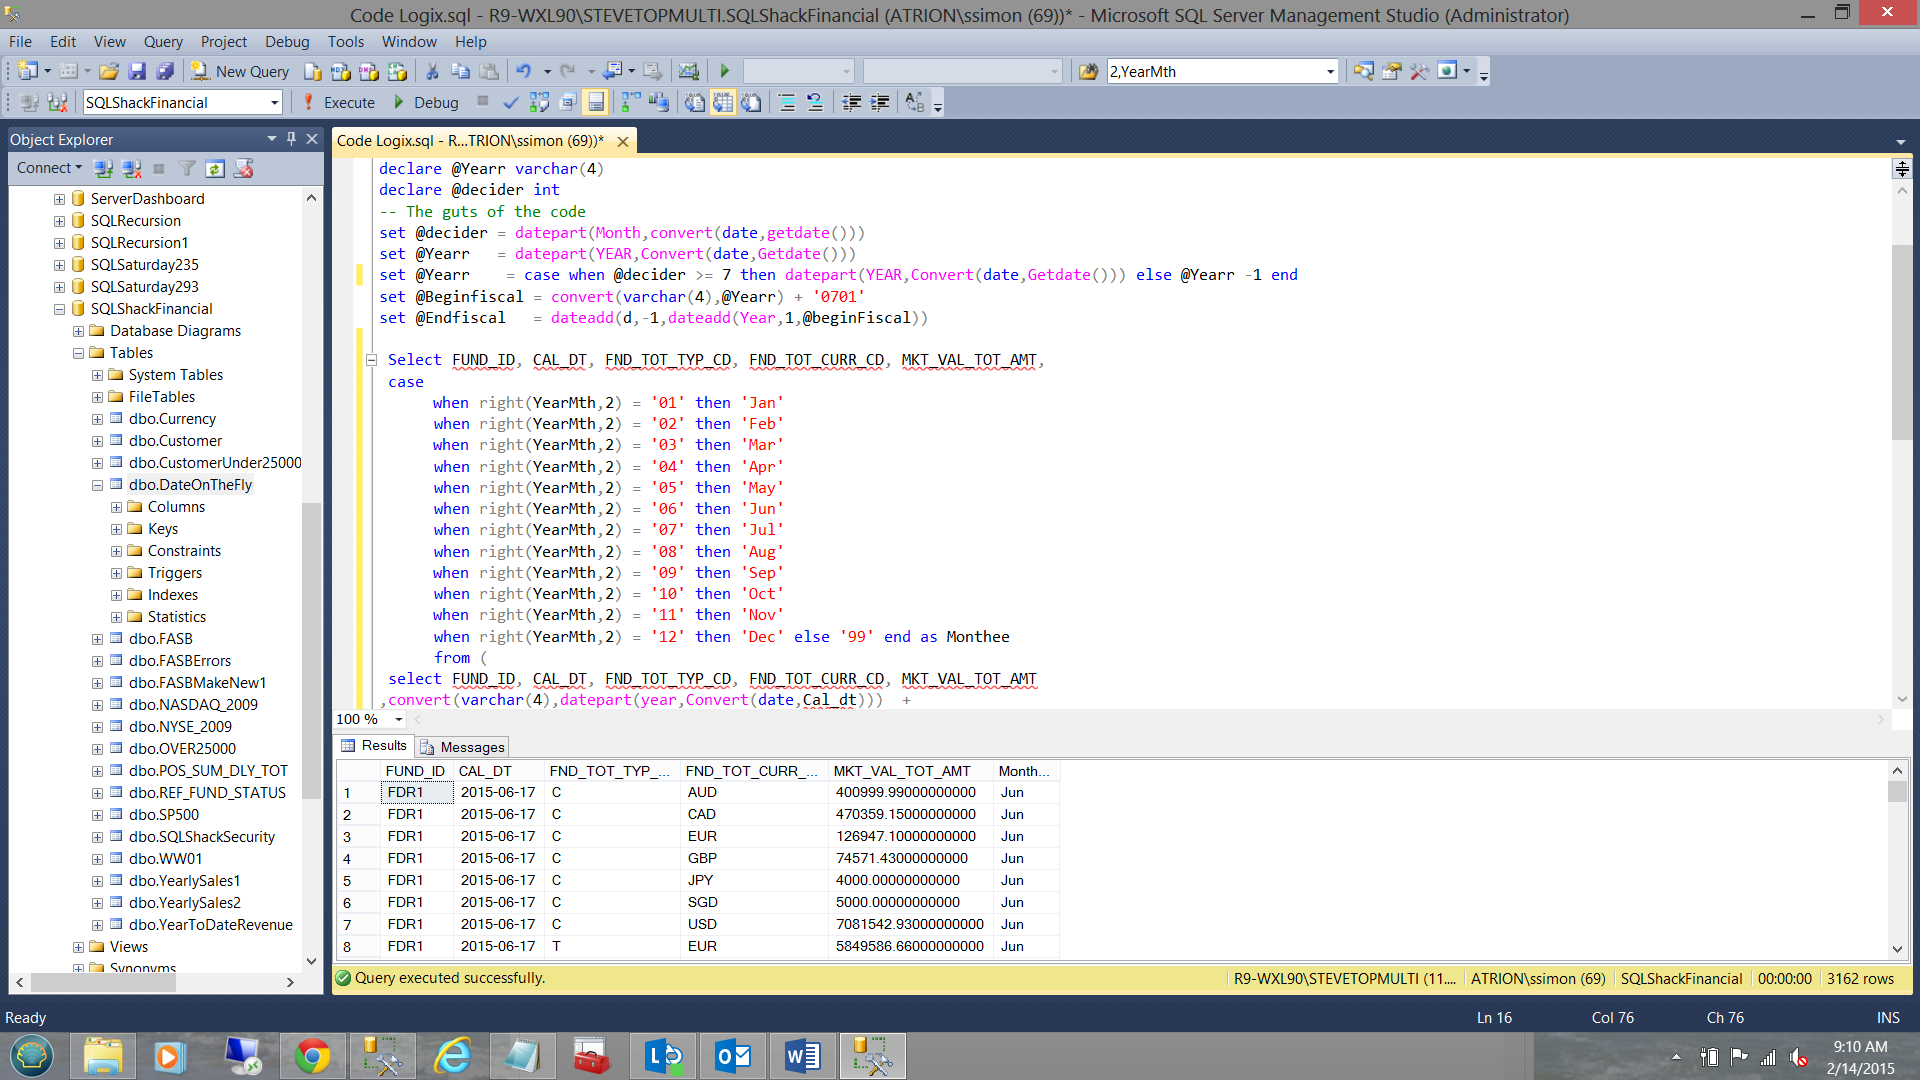Click the Undo arrow icon
The image size is (1920, 1080).
(523, 71)
